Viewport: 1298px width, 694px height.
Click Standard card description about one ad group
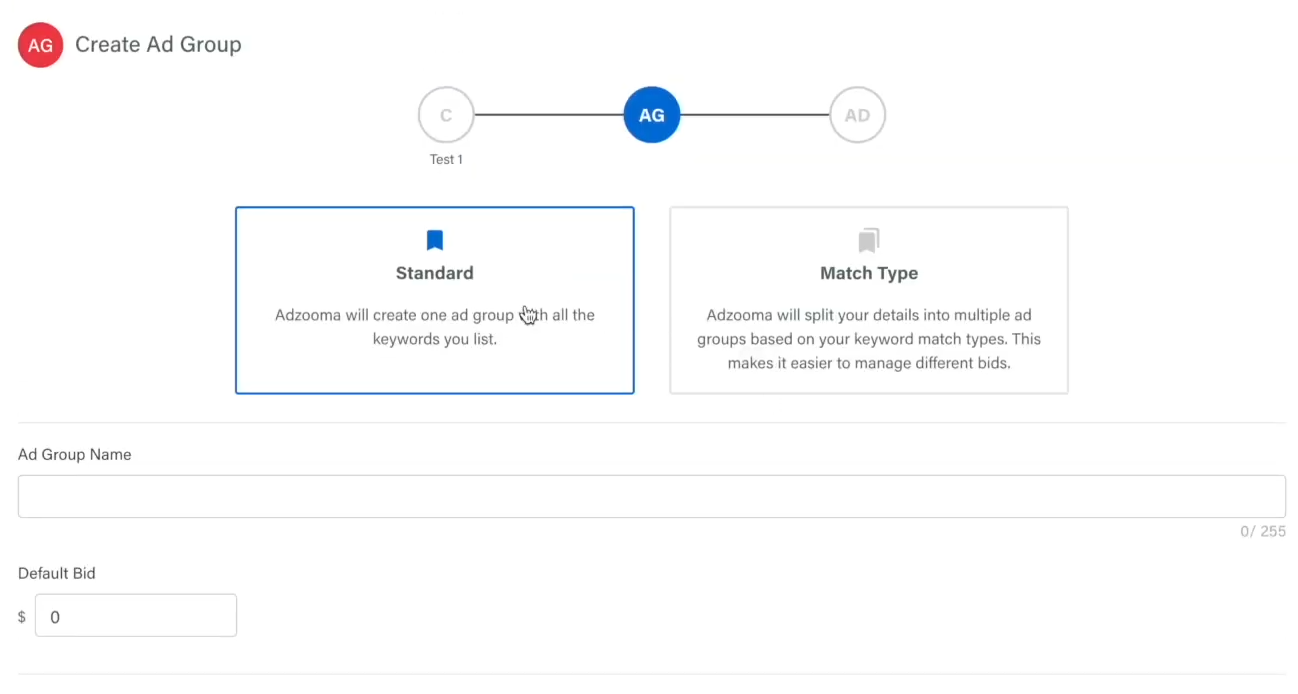pos(435,327)
